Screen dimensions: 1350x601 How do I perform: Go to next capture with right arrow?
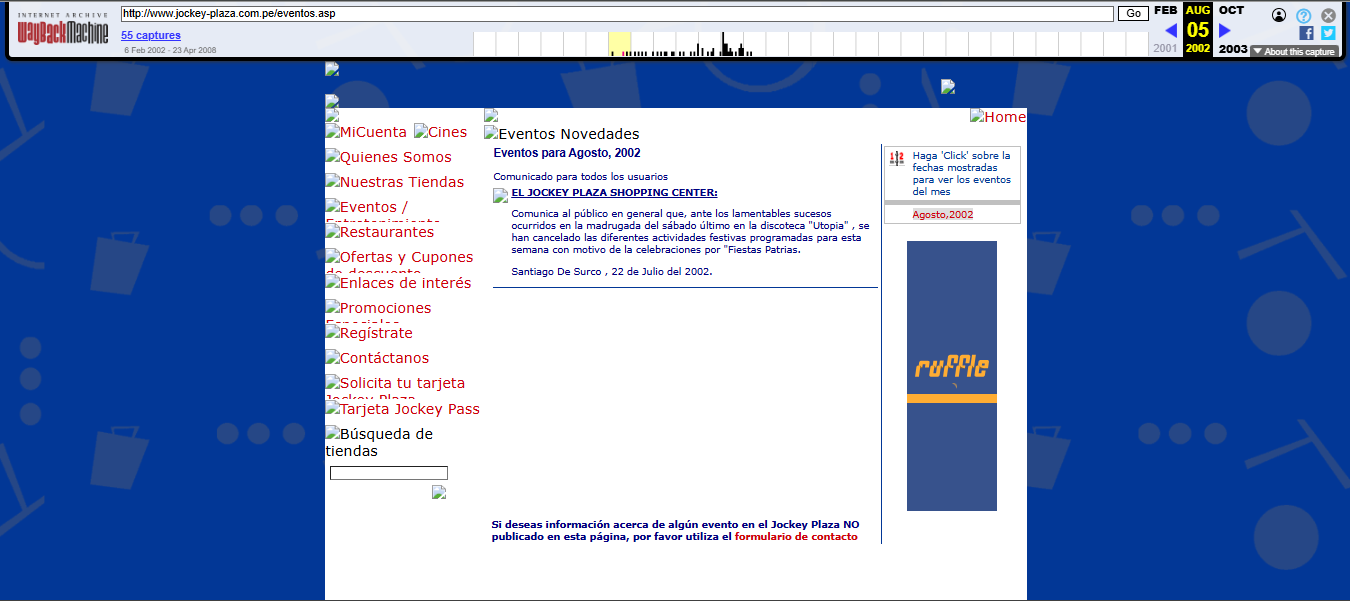(x=1225, y=31)
